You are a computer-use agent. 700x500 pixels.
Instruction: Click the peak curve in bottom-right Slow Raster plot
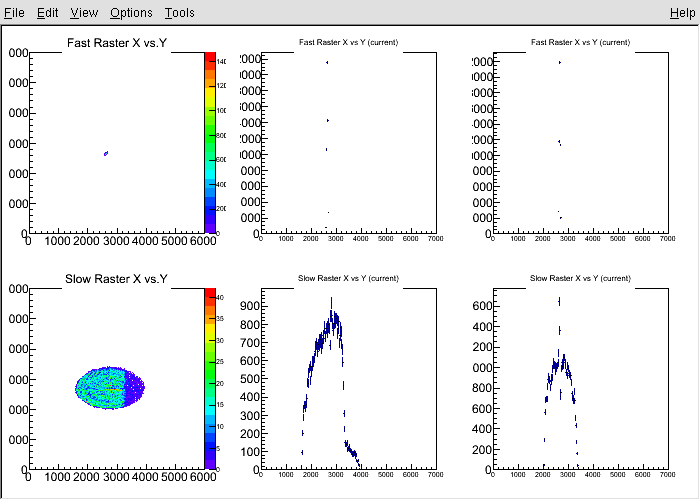(560, 384)
